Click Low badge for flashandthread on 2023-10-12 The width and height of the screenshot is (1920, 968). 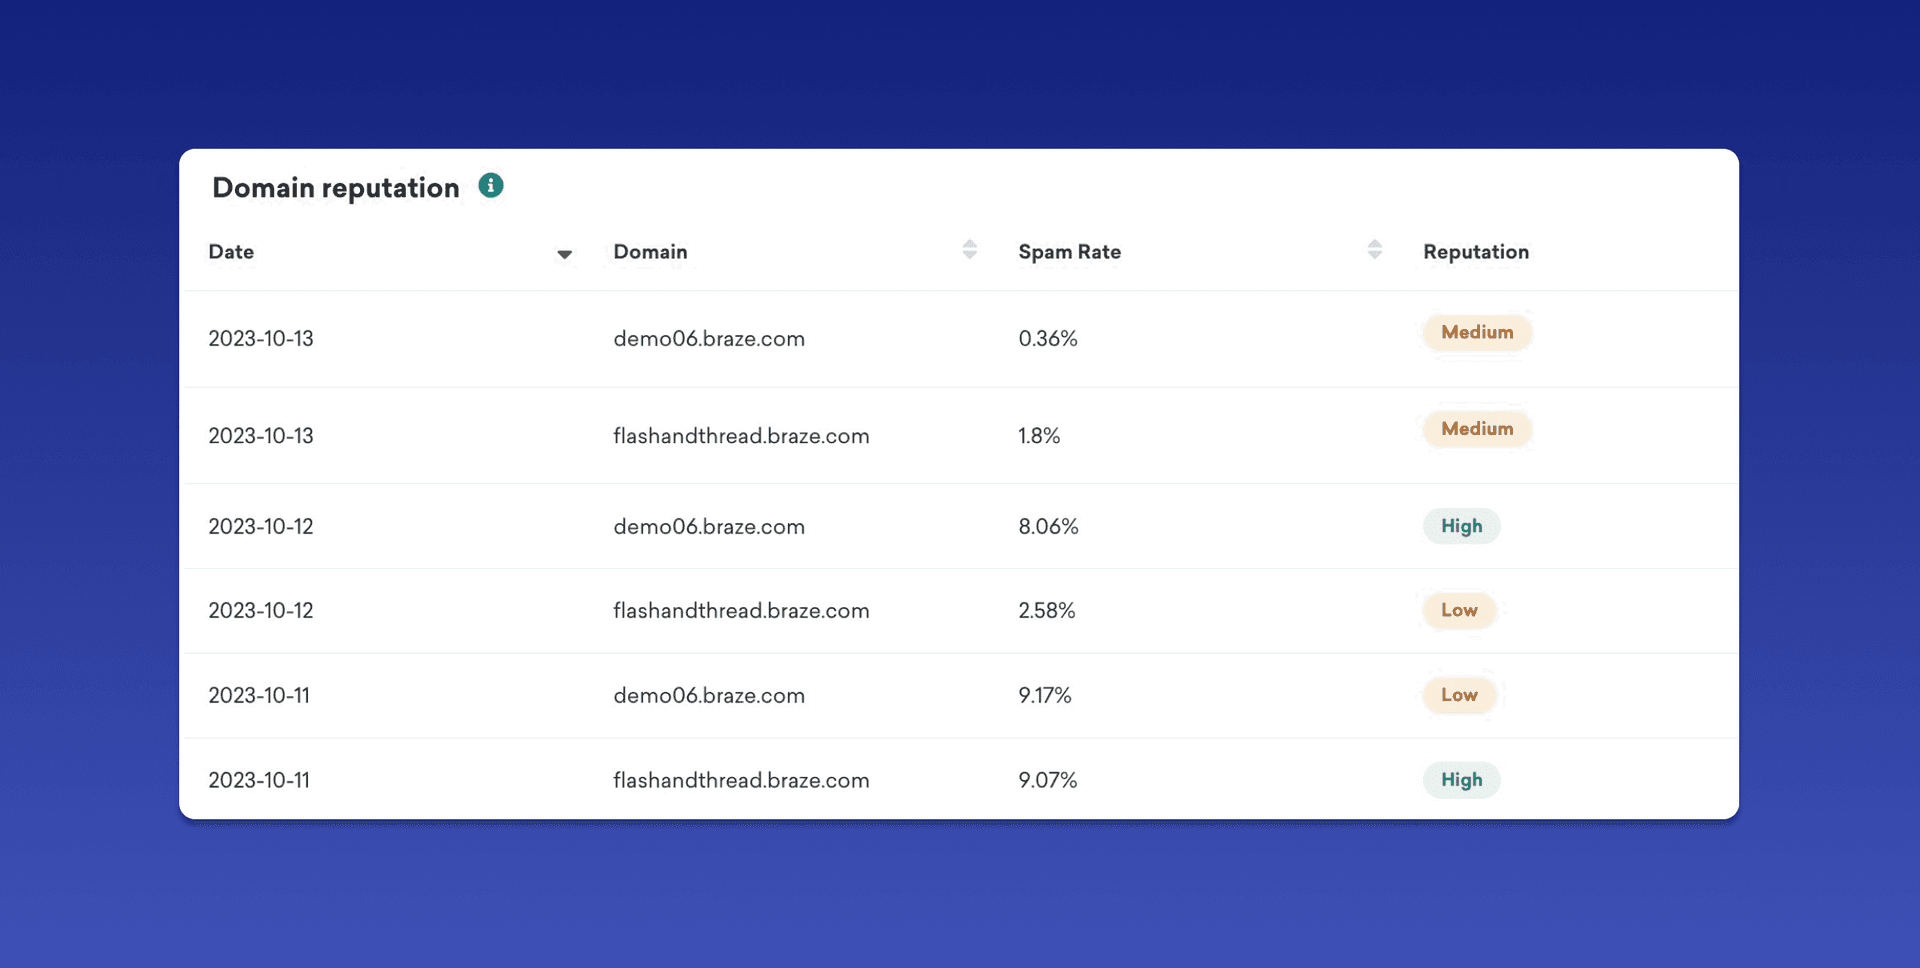1459,610
